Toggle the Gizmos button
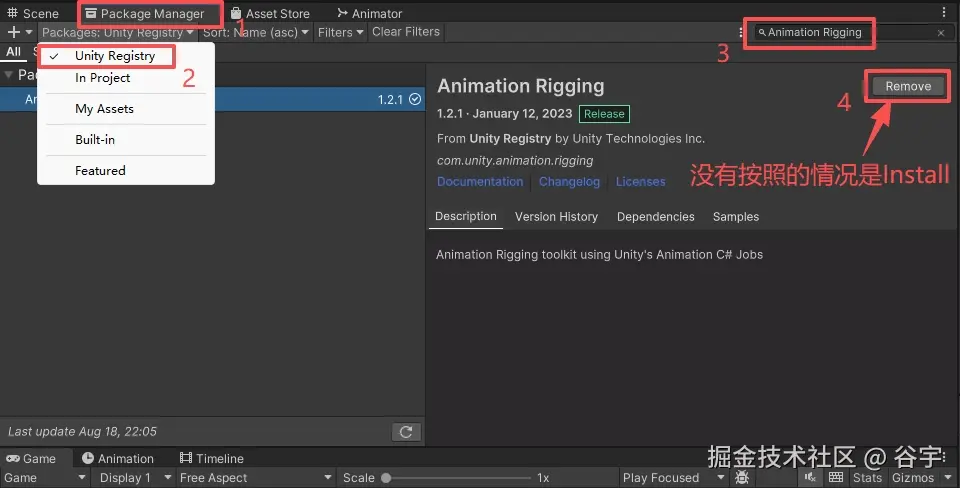Image resolution: width=960 pixels, height=488 pixels. (x=913, y=478)
